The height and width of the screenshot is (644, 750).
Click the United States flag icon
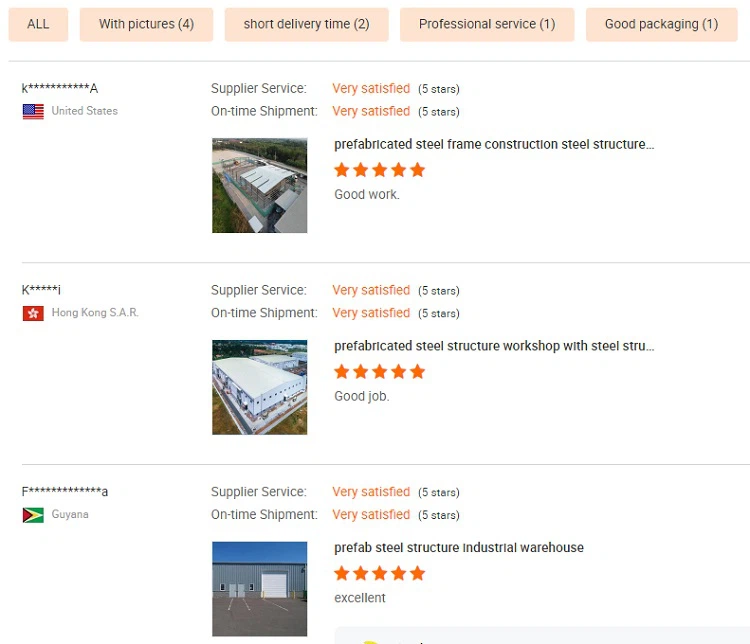tap(33, 111)
